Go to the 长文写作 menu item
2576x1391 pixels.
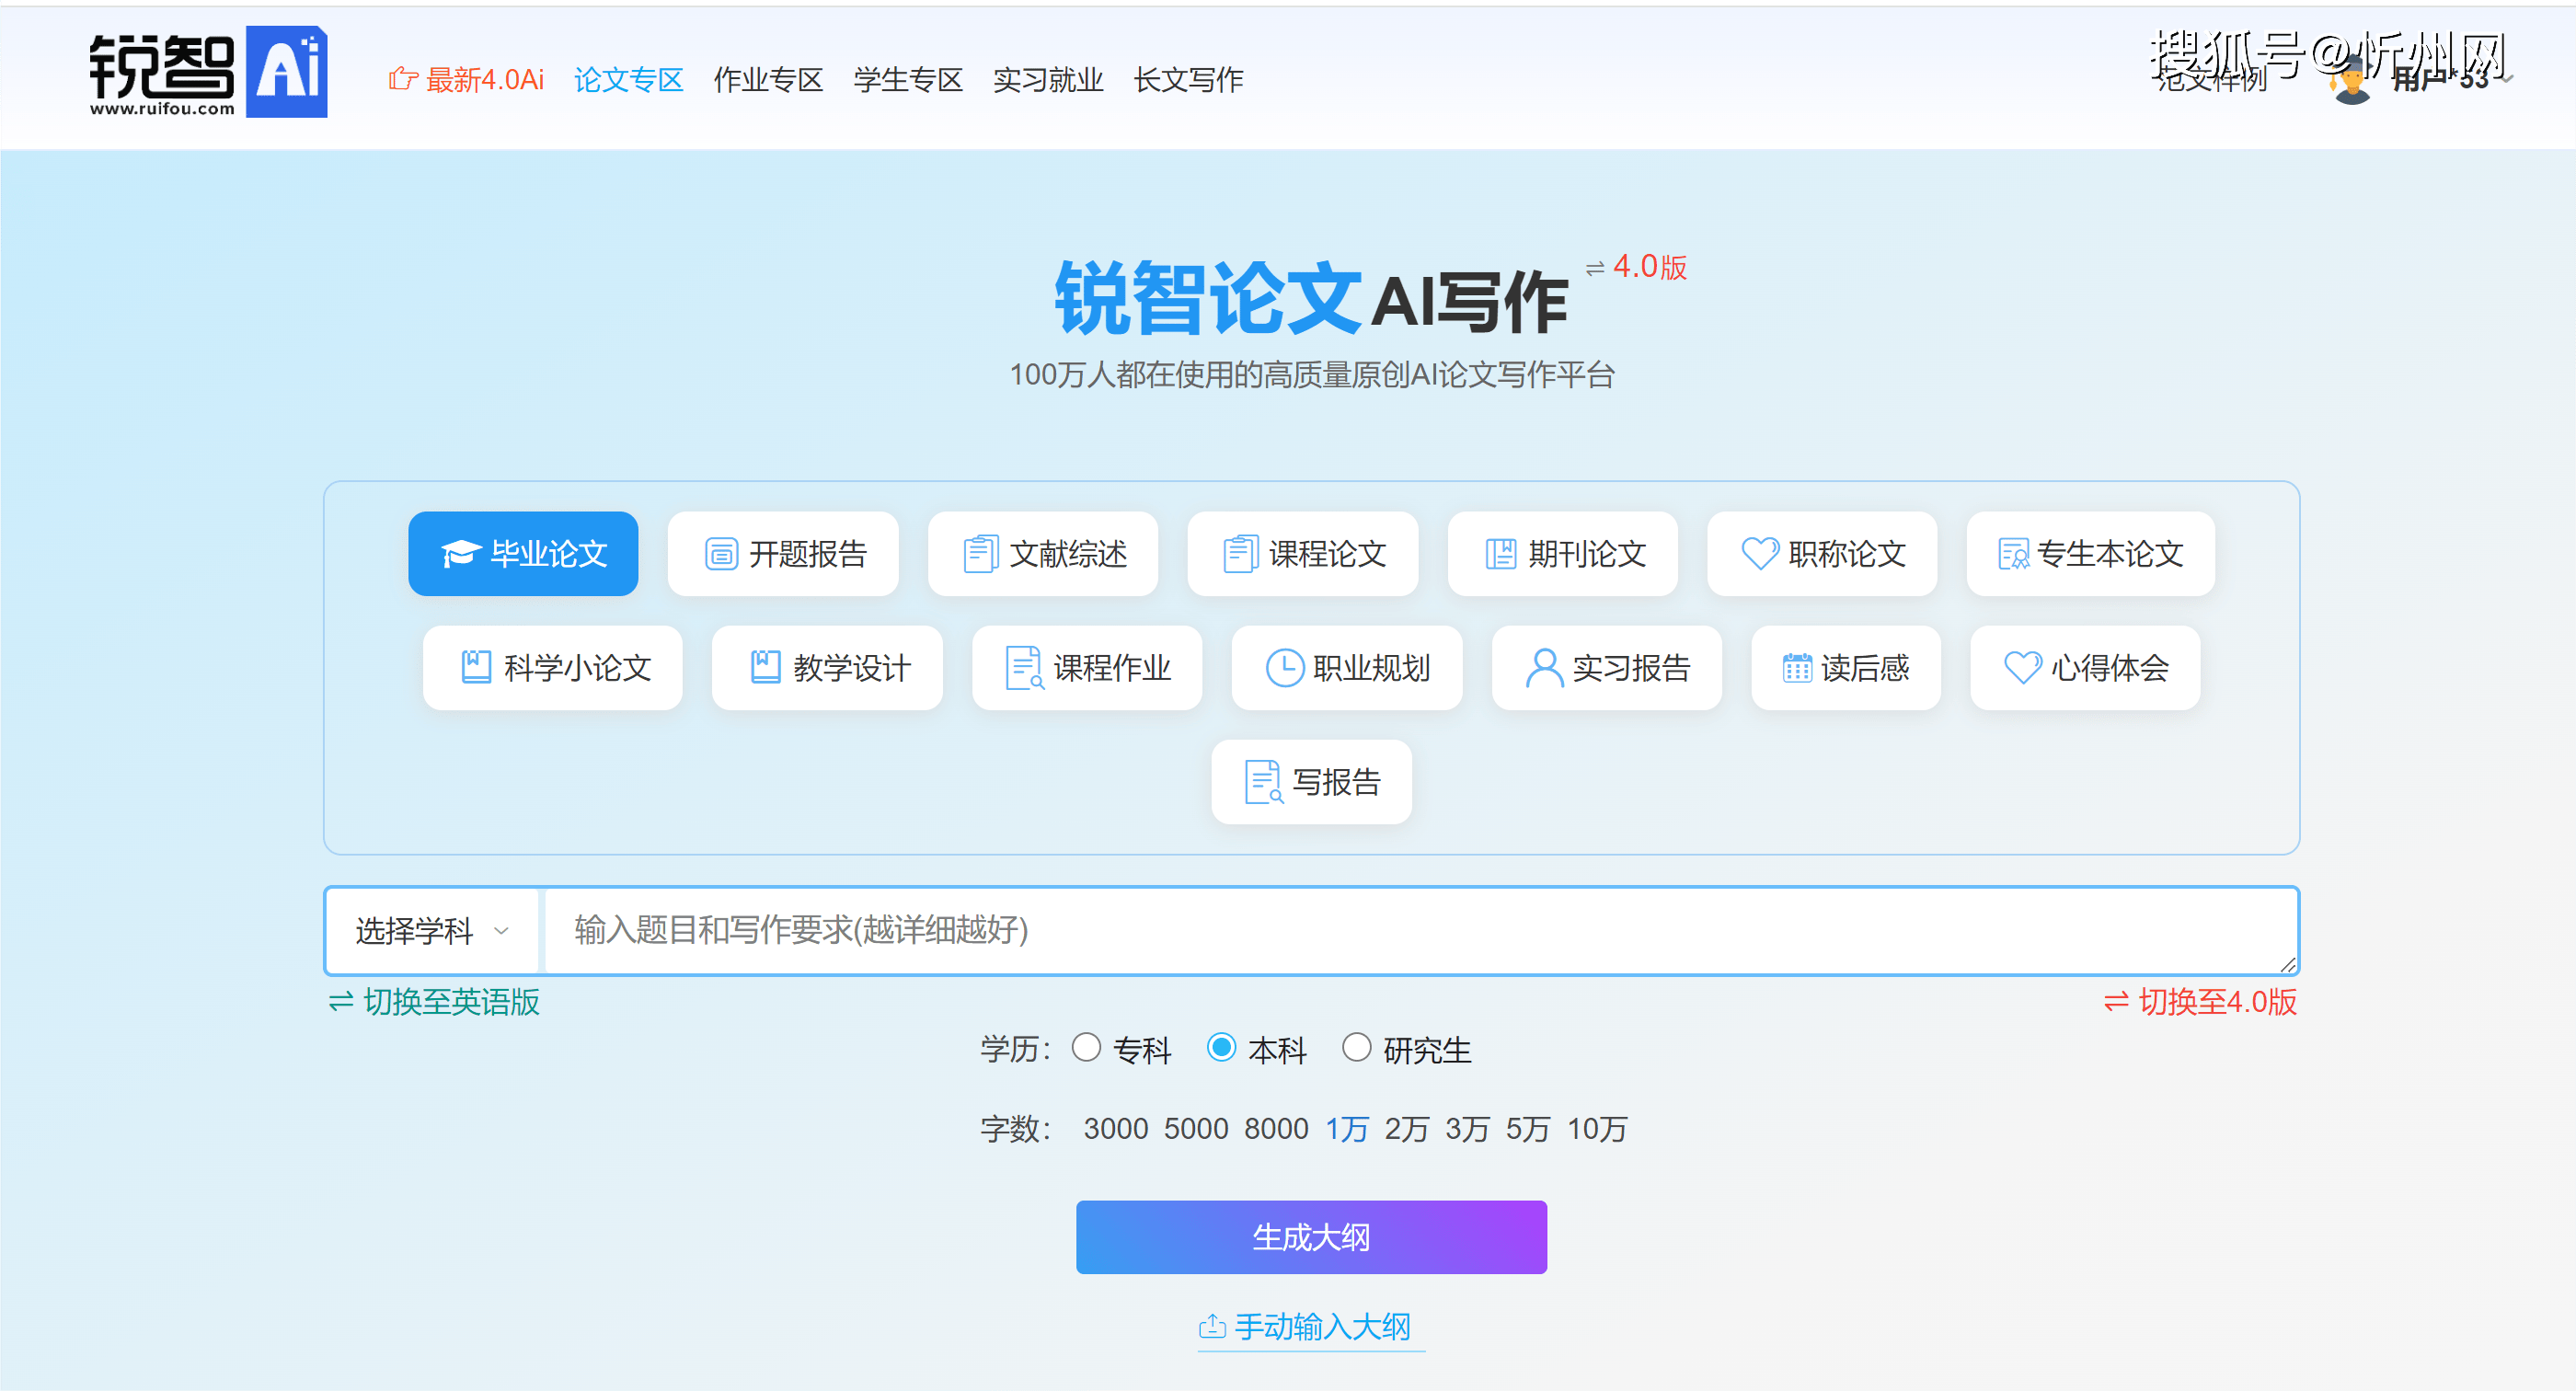click(x=1187, y=80)
